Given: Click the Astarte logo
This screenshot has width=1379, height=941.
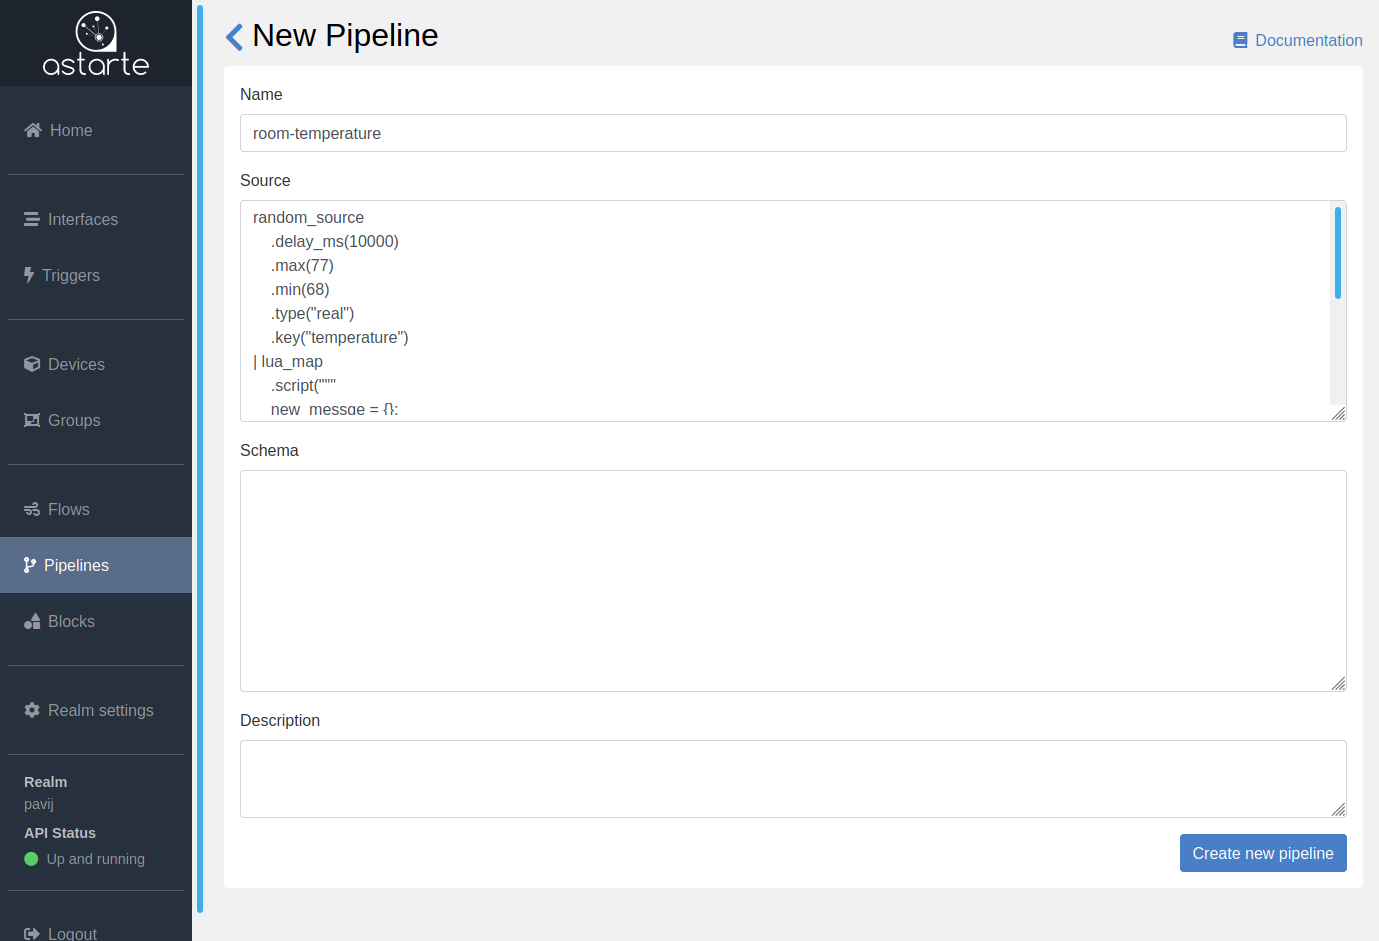Looking at the screenshot, I should [96, 44].
